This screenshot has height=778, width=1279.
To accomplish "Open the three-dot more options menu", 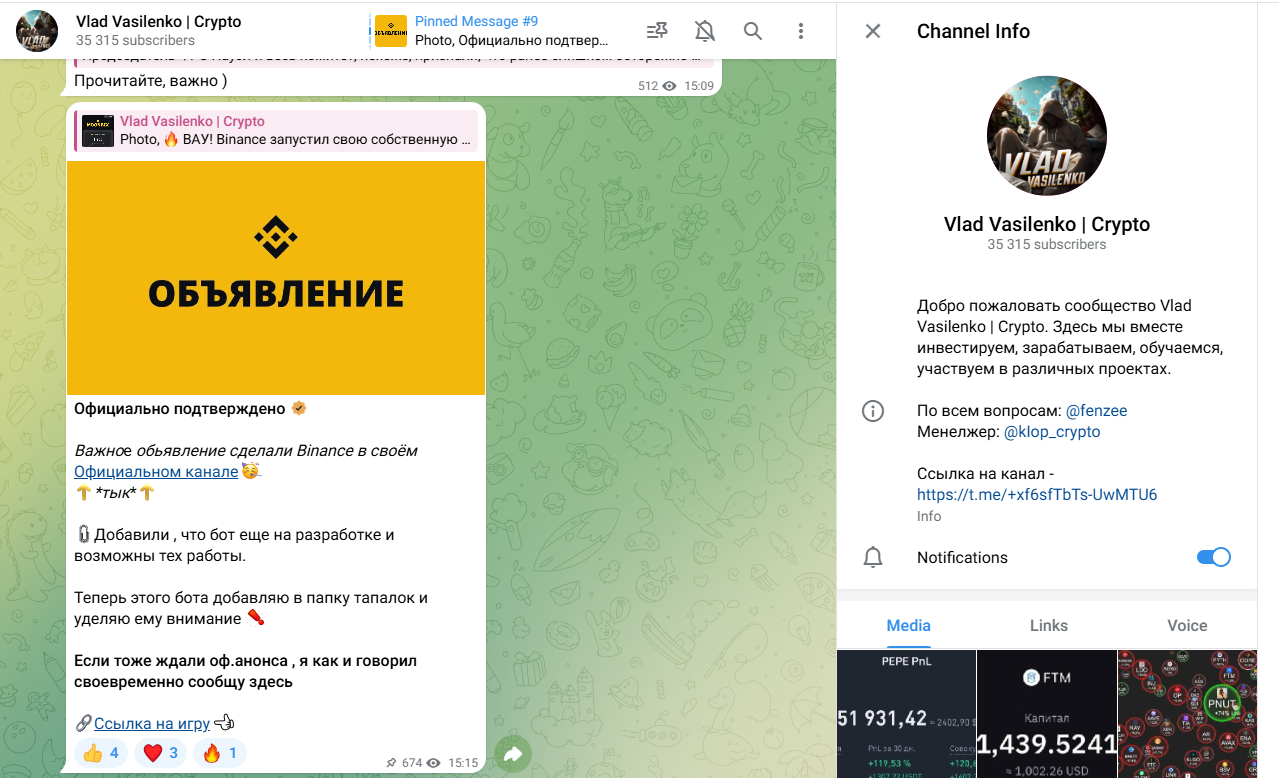I will (x=801, y=31).
